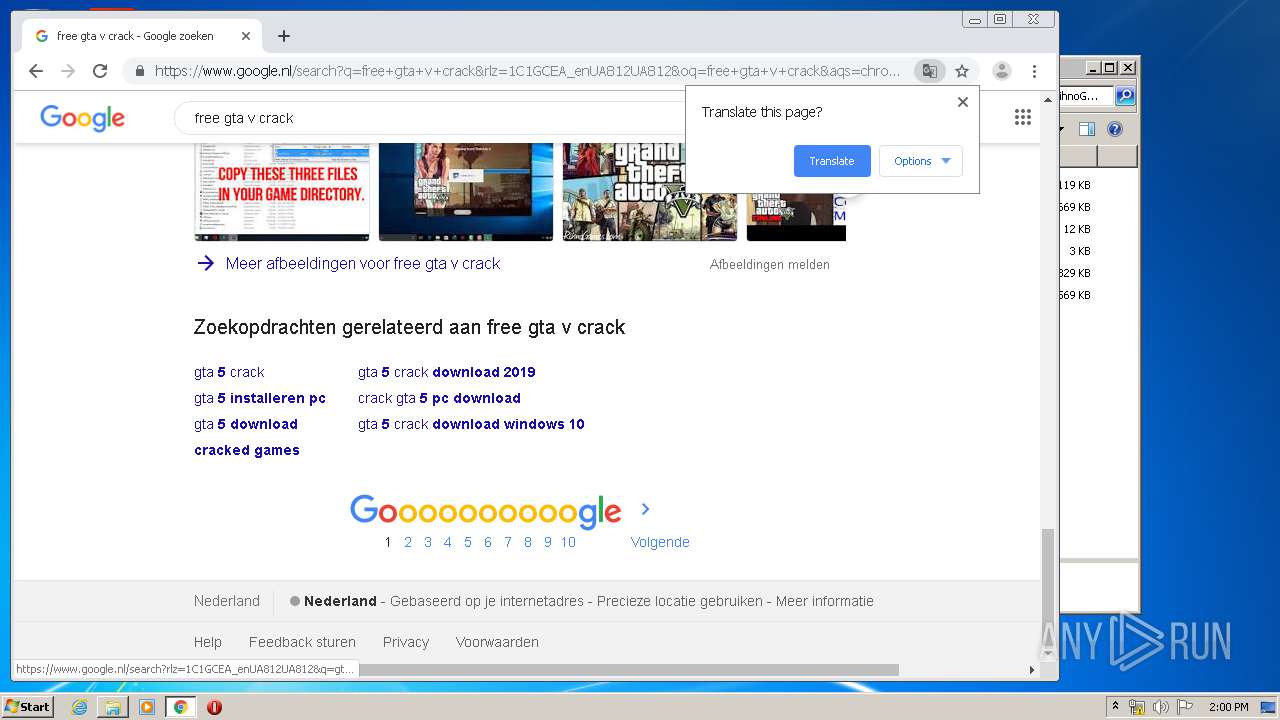1280x720 pixels.
Task: Open the translate Options dropdown
Action: pos(921,161)
